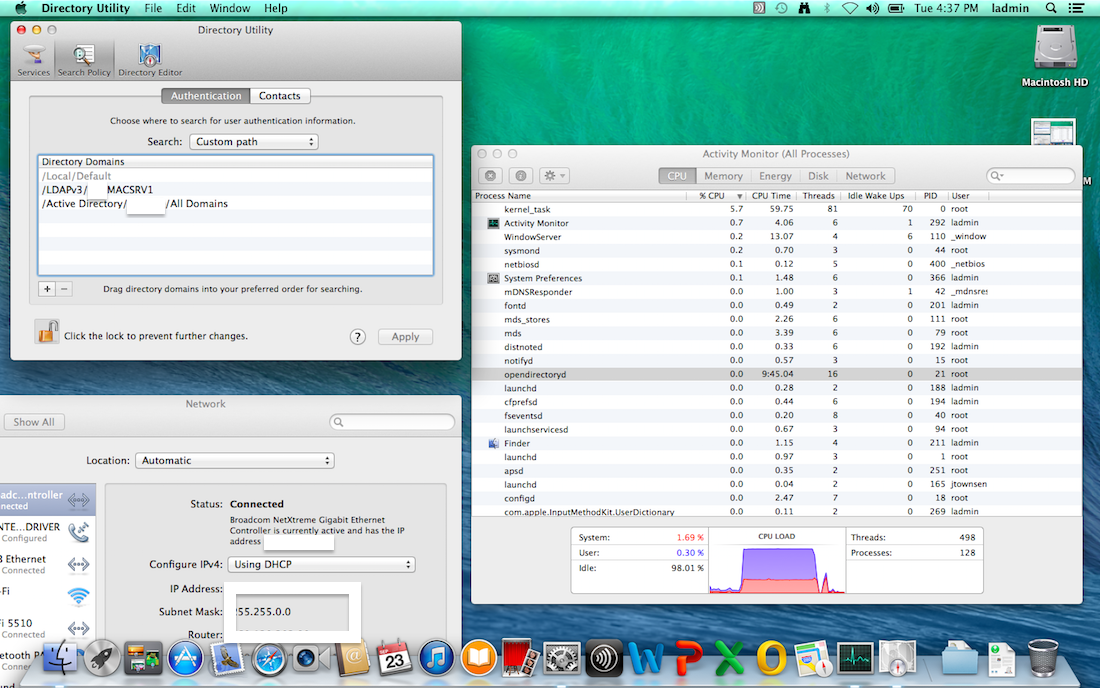The height and width of the screenshot is (688, 1100).
Task: Open Services in Directory Utility toolbar
Action: coord(34,60)
